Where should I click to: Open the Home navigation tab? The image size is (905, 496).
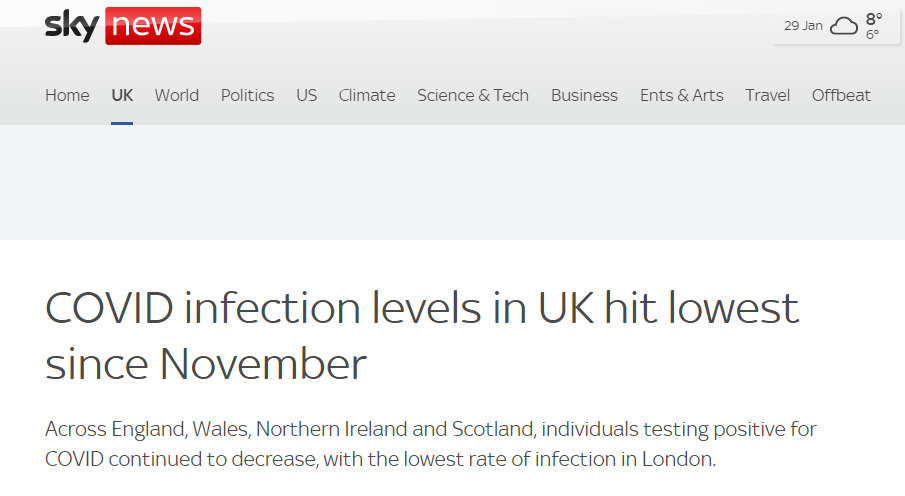pos(67,95)
